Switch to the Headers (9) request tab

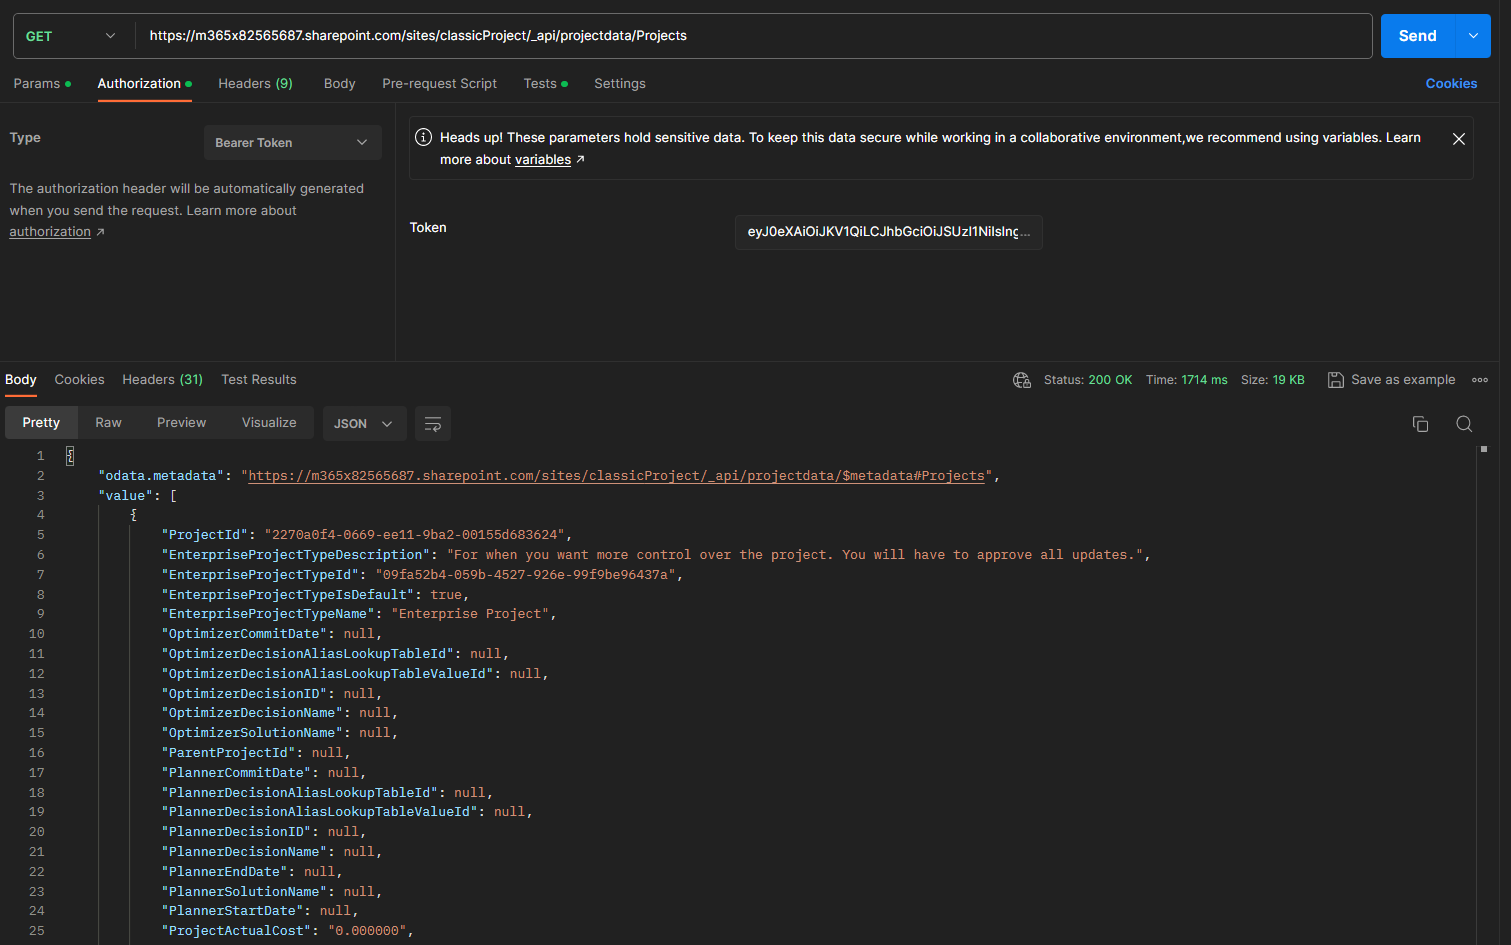[255, 84]
